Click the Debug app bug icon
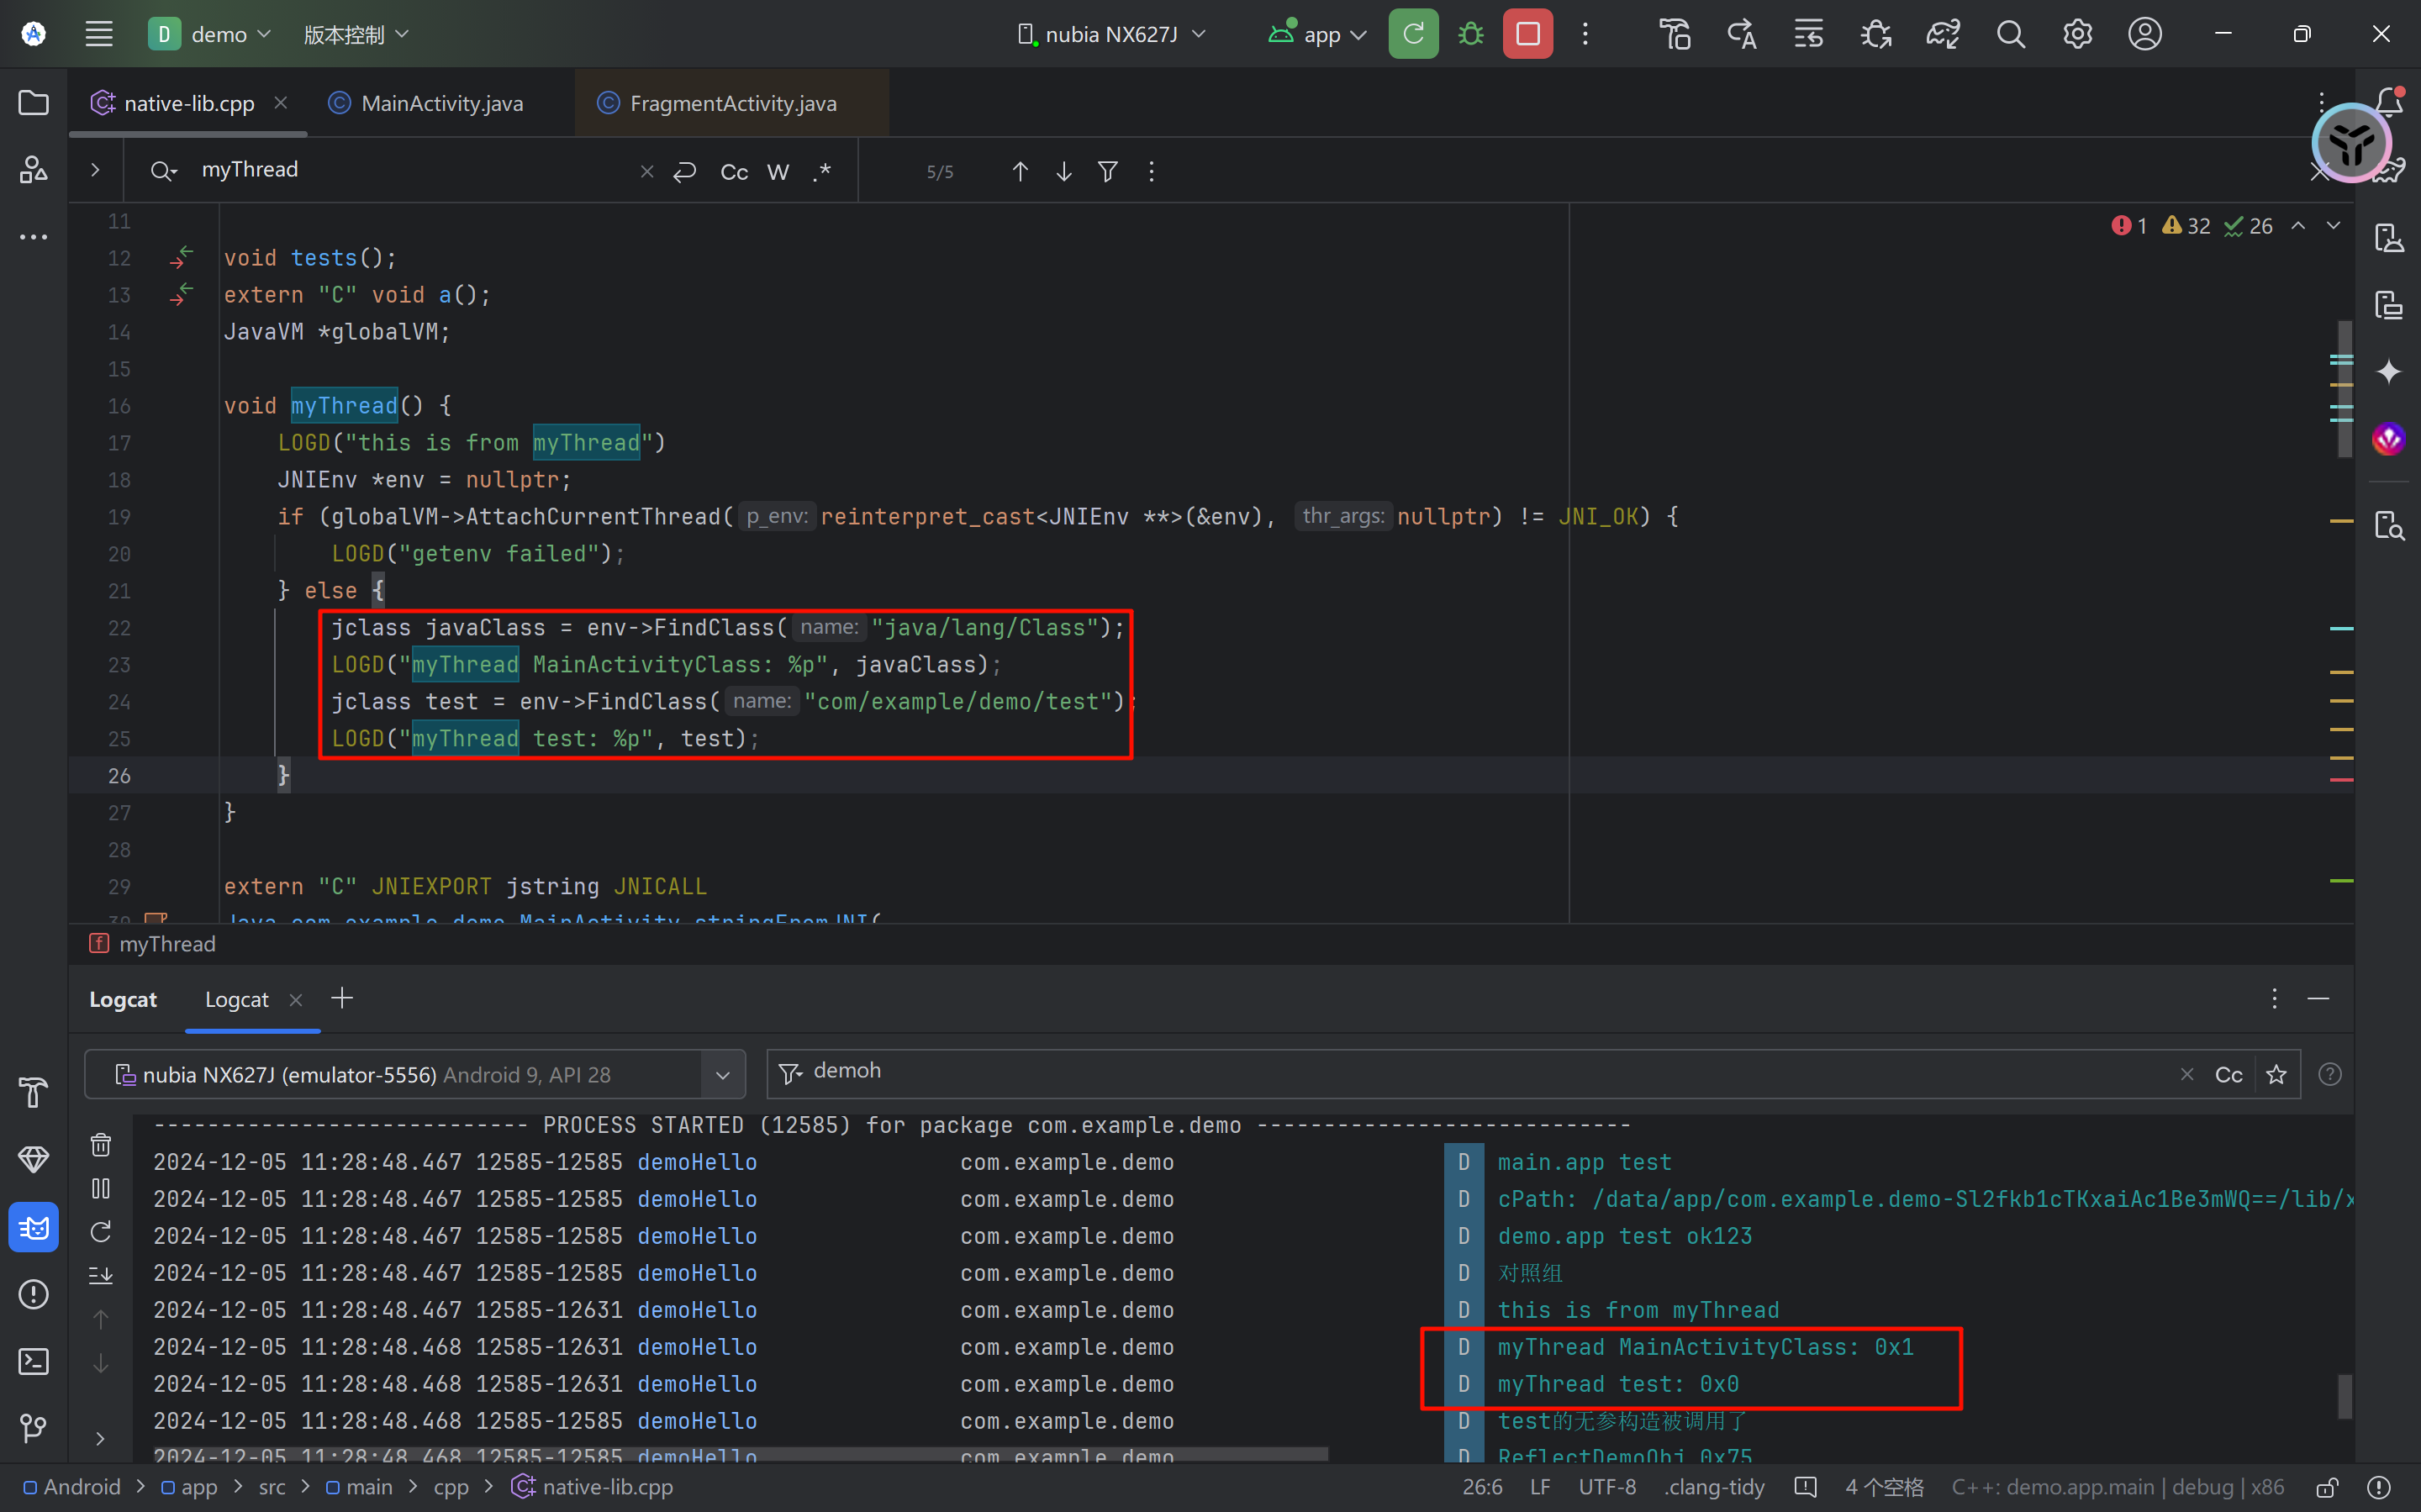The height and width of the screenshot is (1512, 2421). 1470,34
